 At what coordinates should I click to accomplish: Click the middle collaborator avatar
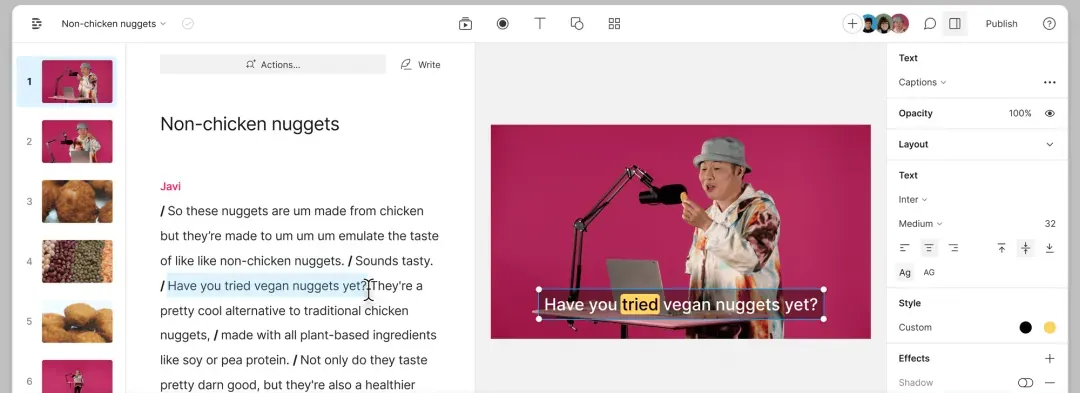point(884,23)
